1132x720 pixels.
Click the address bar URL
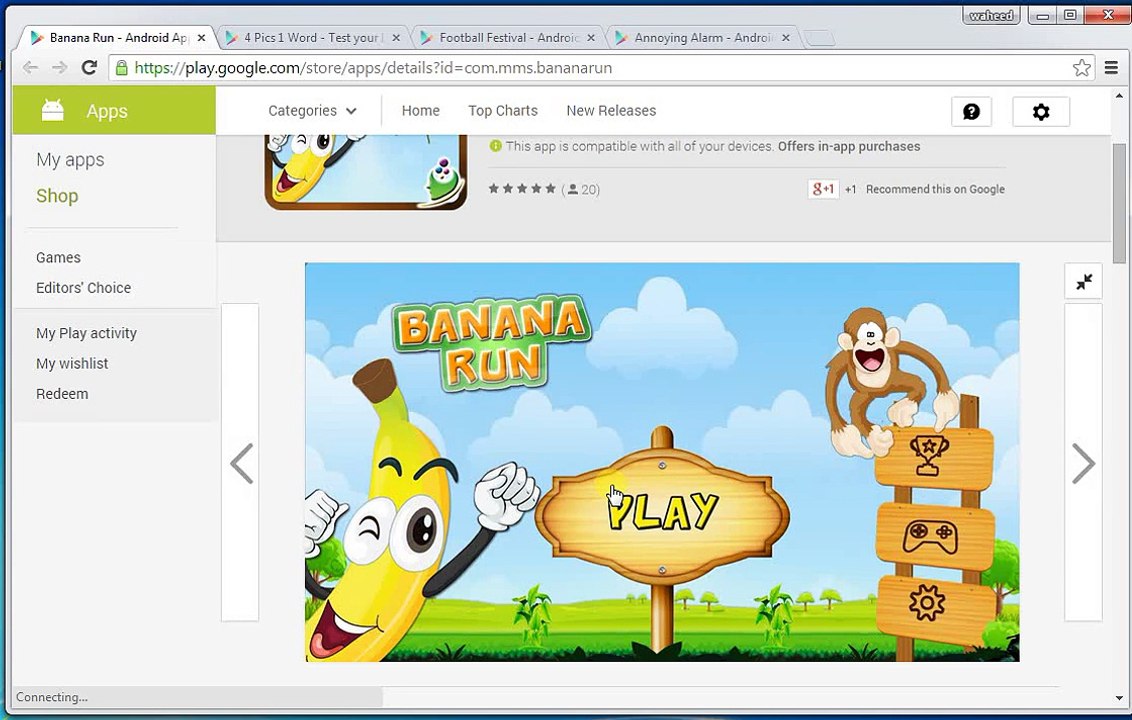pyautogui.click(x=373, y=68)
